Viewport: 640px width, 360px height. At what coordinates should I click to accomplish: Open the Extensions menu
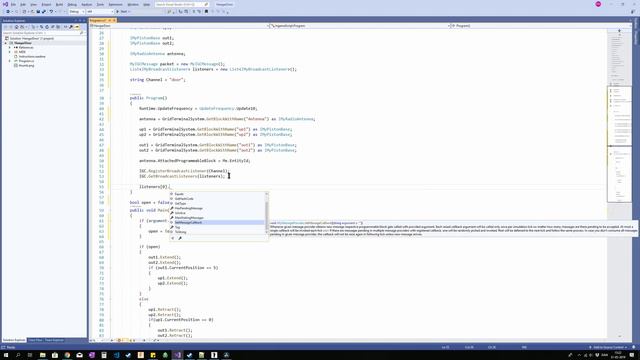point(116,4)
